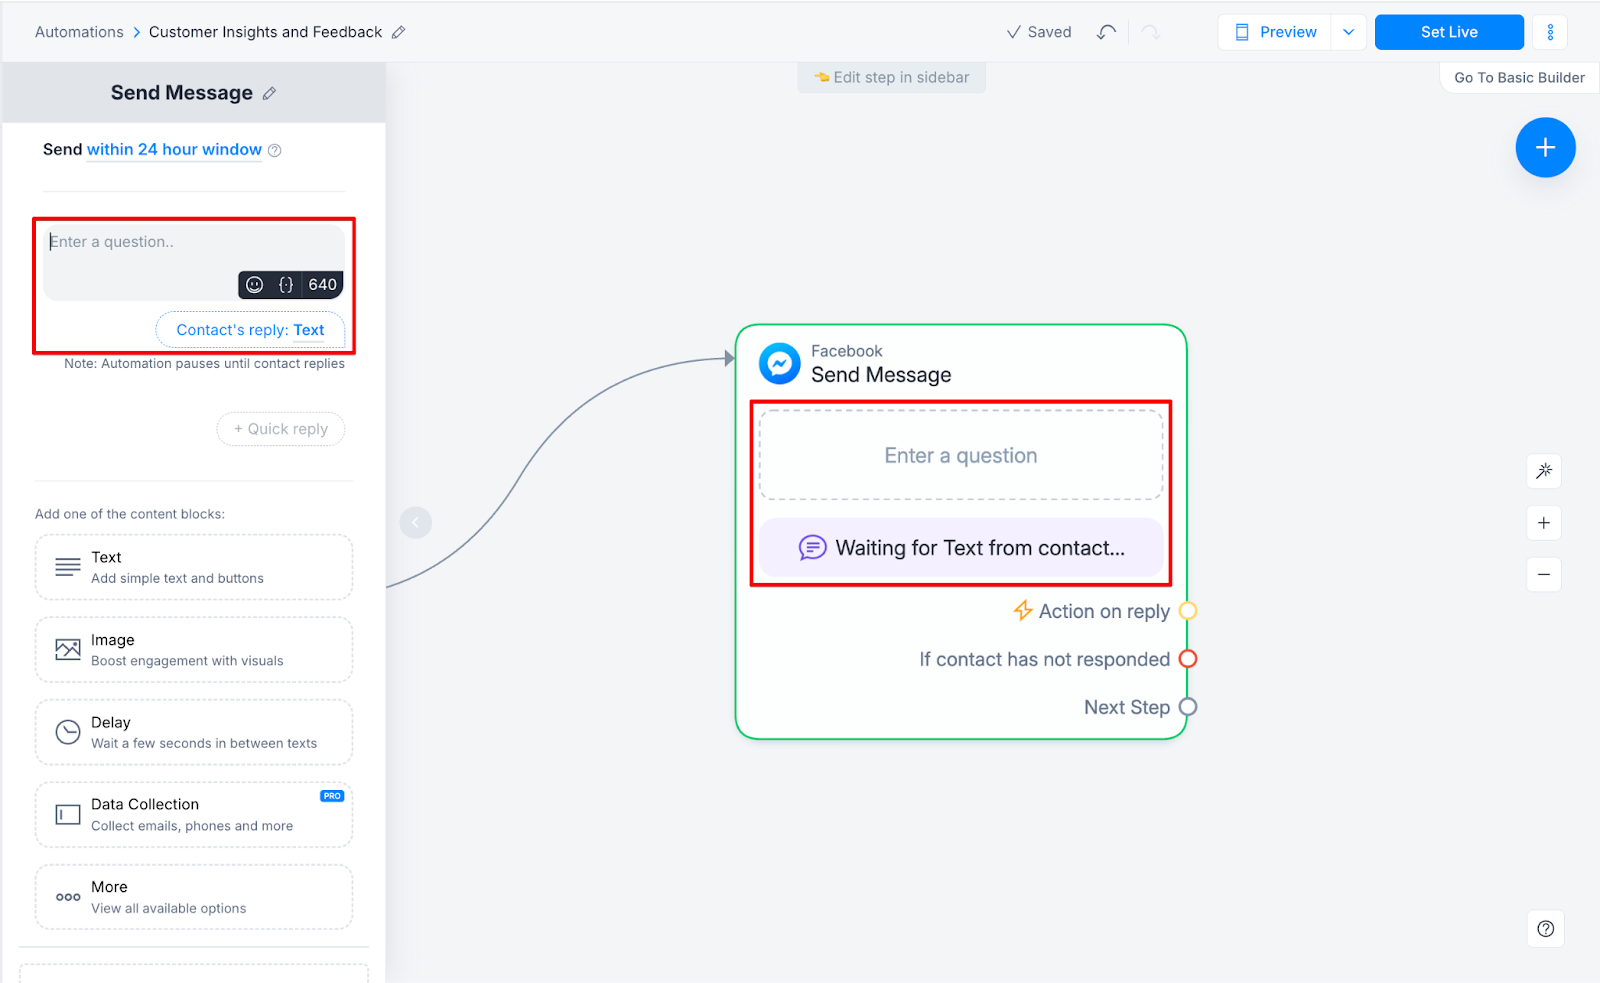Click the Next Step connector circle
Image resolution: width=1600 pixels, height=983 pixels.
(1188, 707)
